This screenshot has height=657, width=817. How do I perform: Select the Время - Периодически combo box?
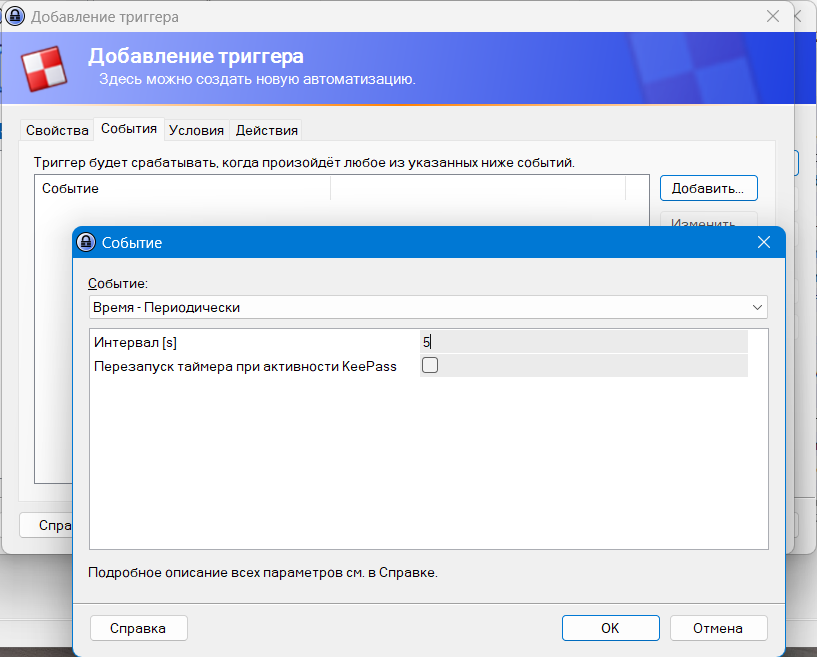point(428,307)
